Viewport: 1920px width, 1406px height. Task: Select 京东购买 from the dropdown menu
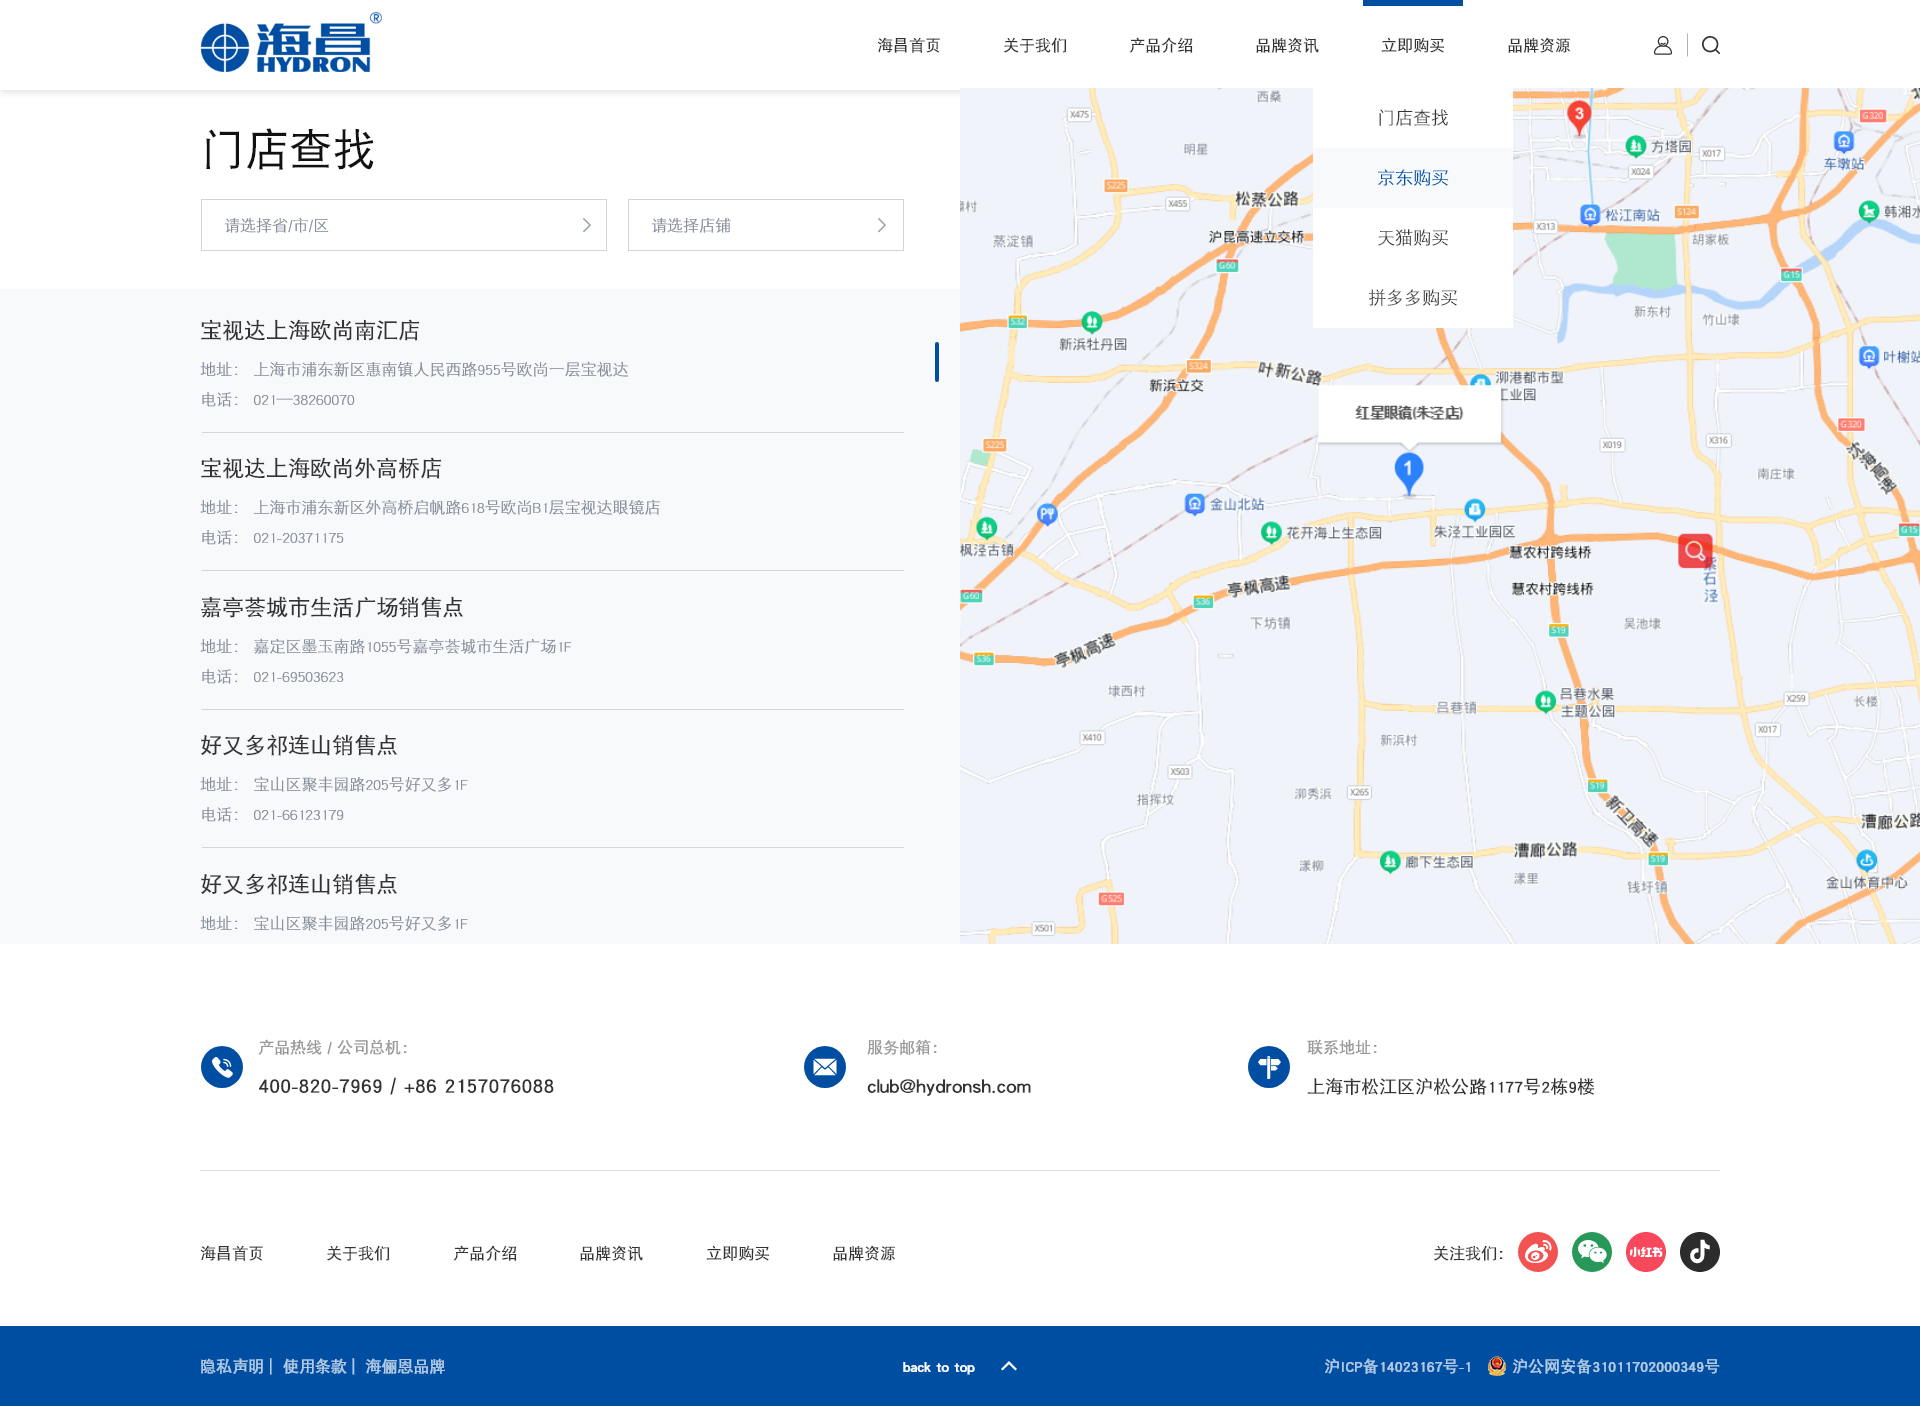coord(1412,178)
